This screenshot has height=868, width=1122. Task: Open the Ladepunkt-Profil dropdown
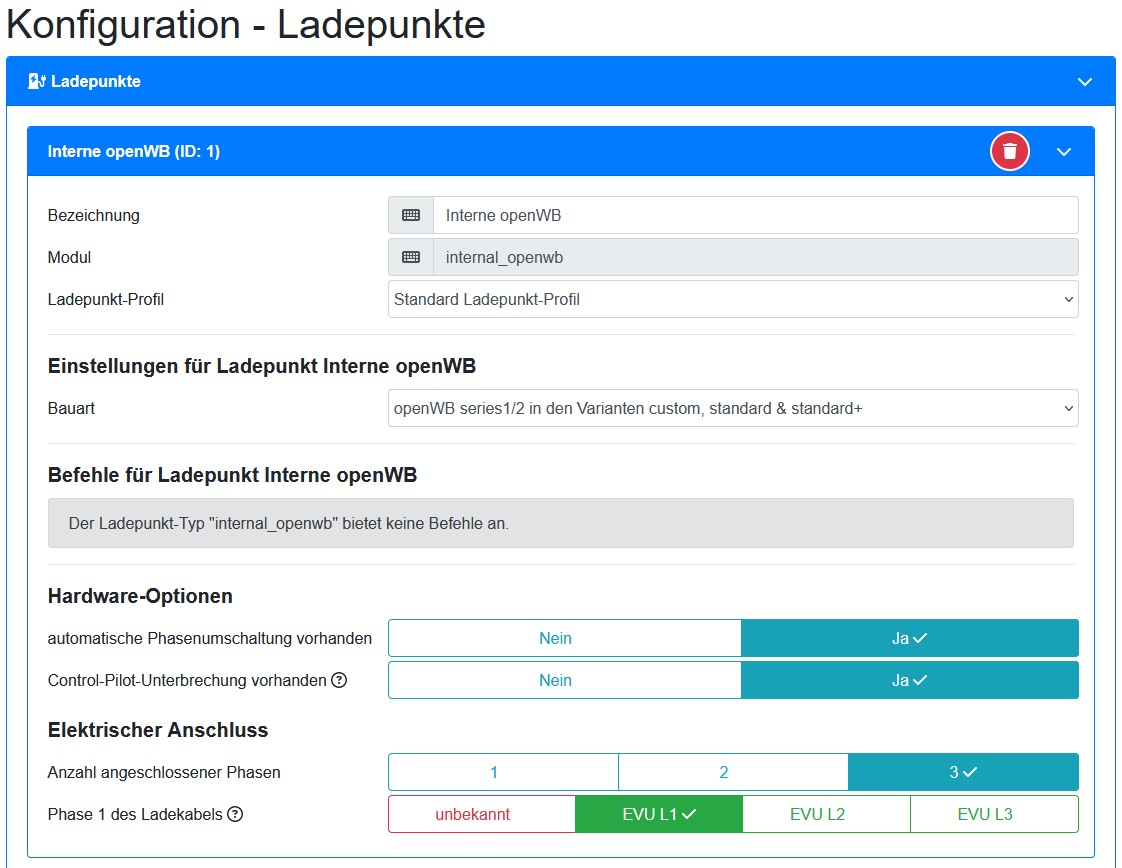point(732,299)
